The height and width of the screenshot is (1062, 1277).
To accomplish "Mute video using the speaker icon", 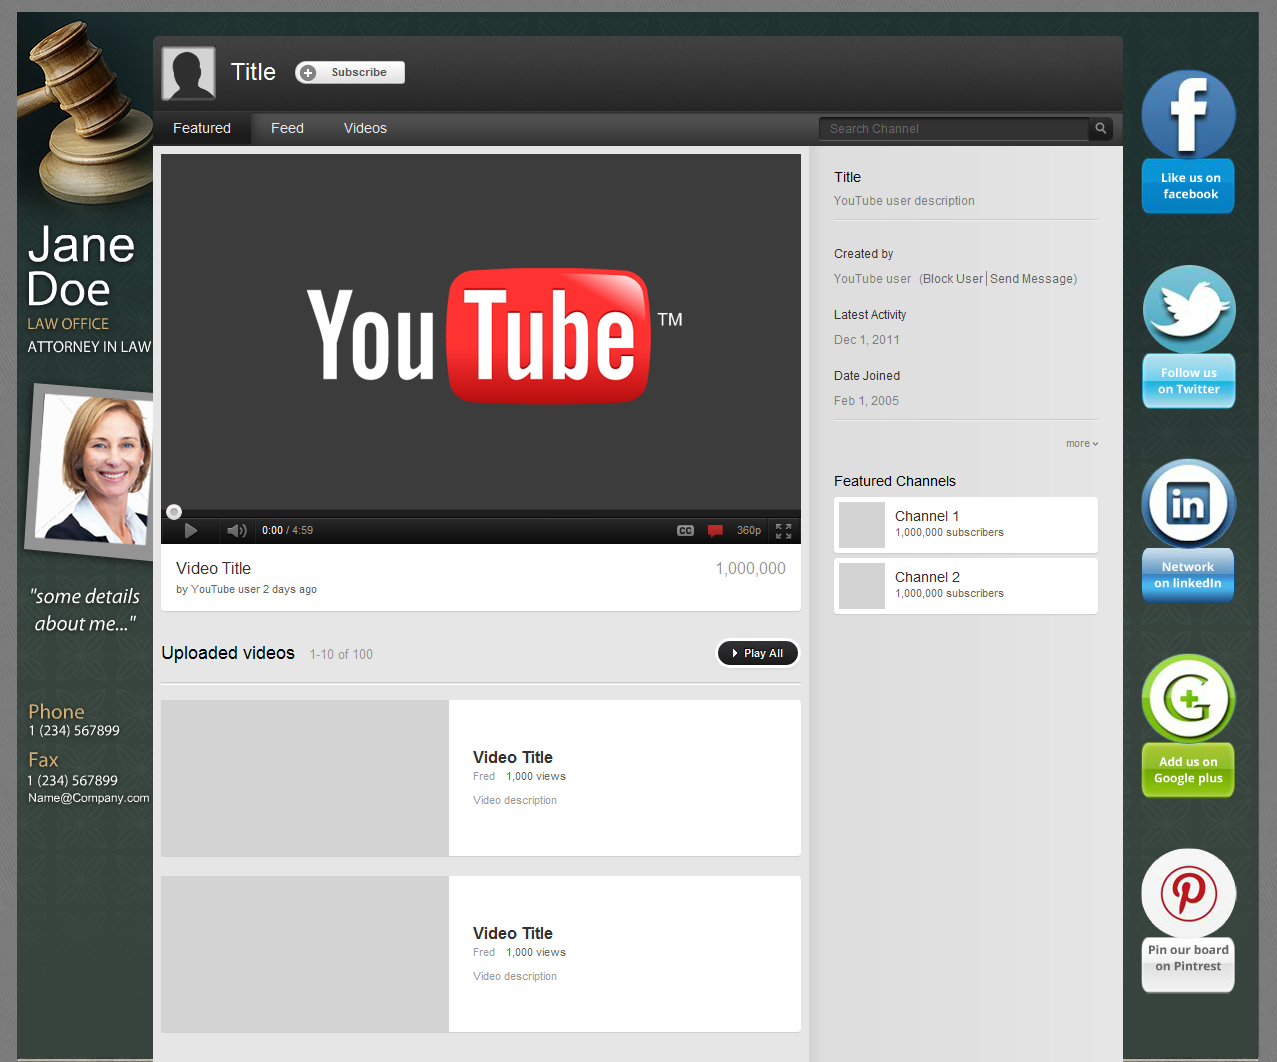I will [x=236, y=531].
